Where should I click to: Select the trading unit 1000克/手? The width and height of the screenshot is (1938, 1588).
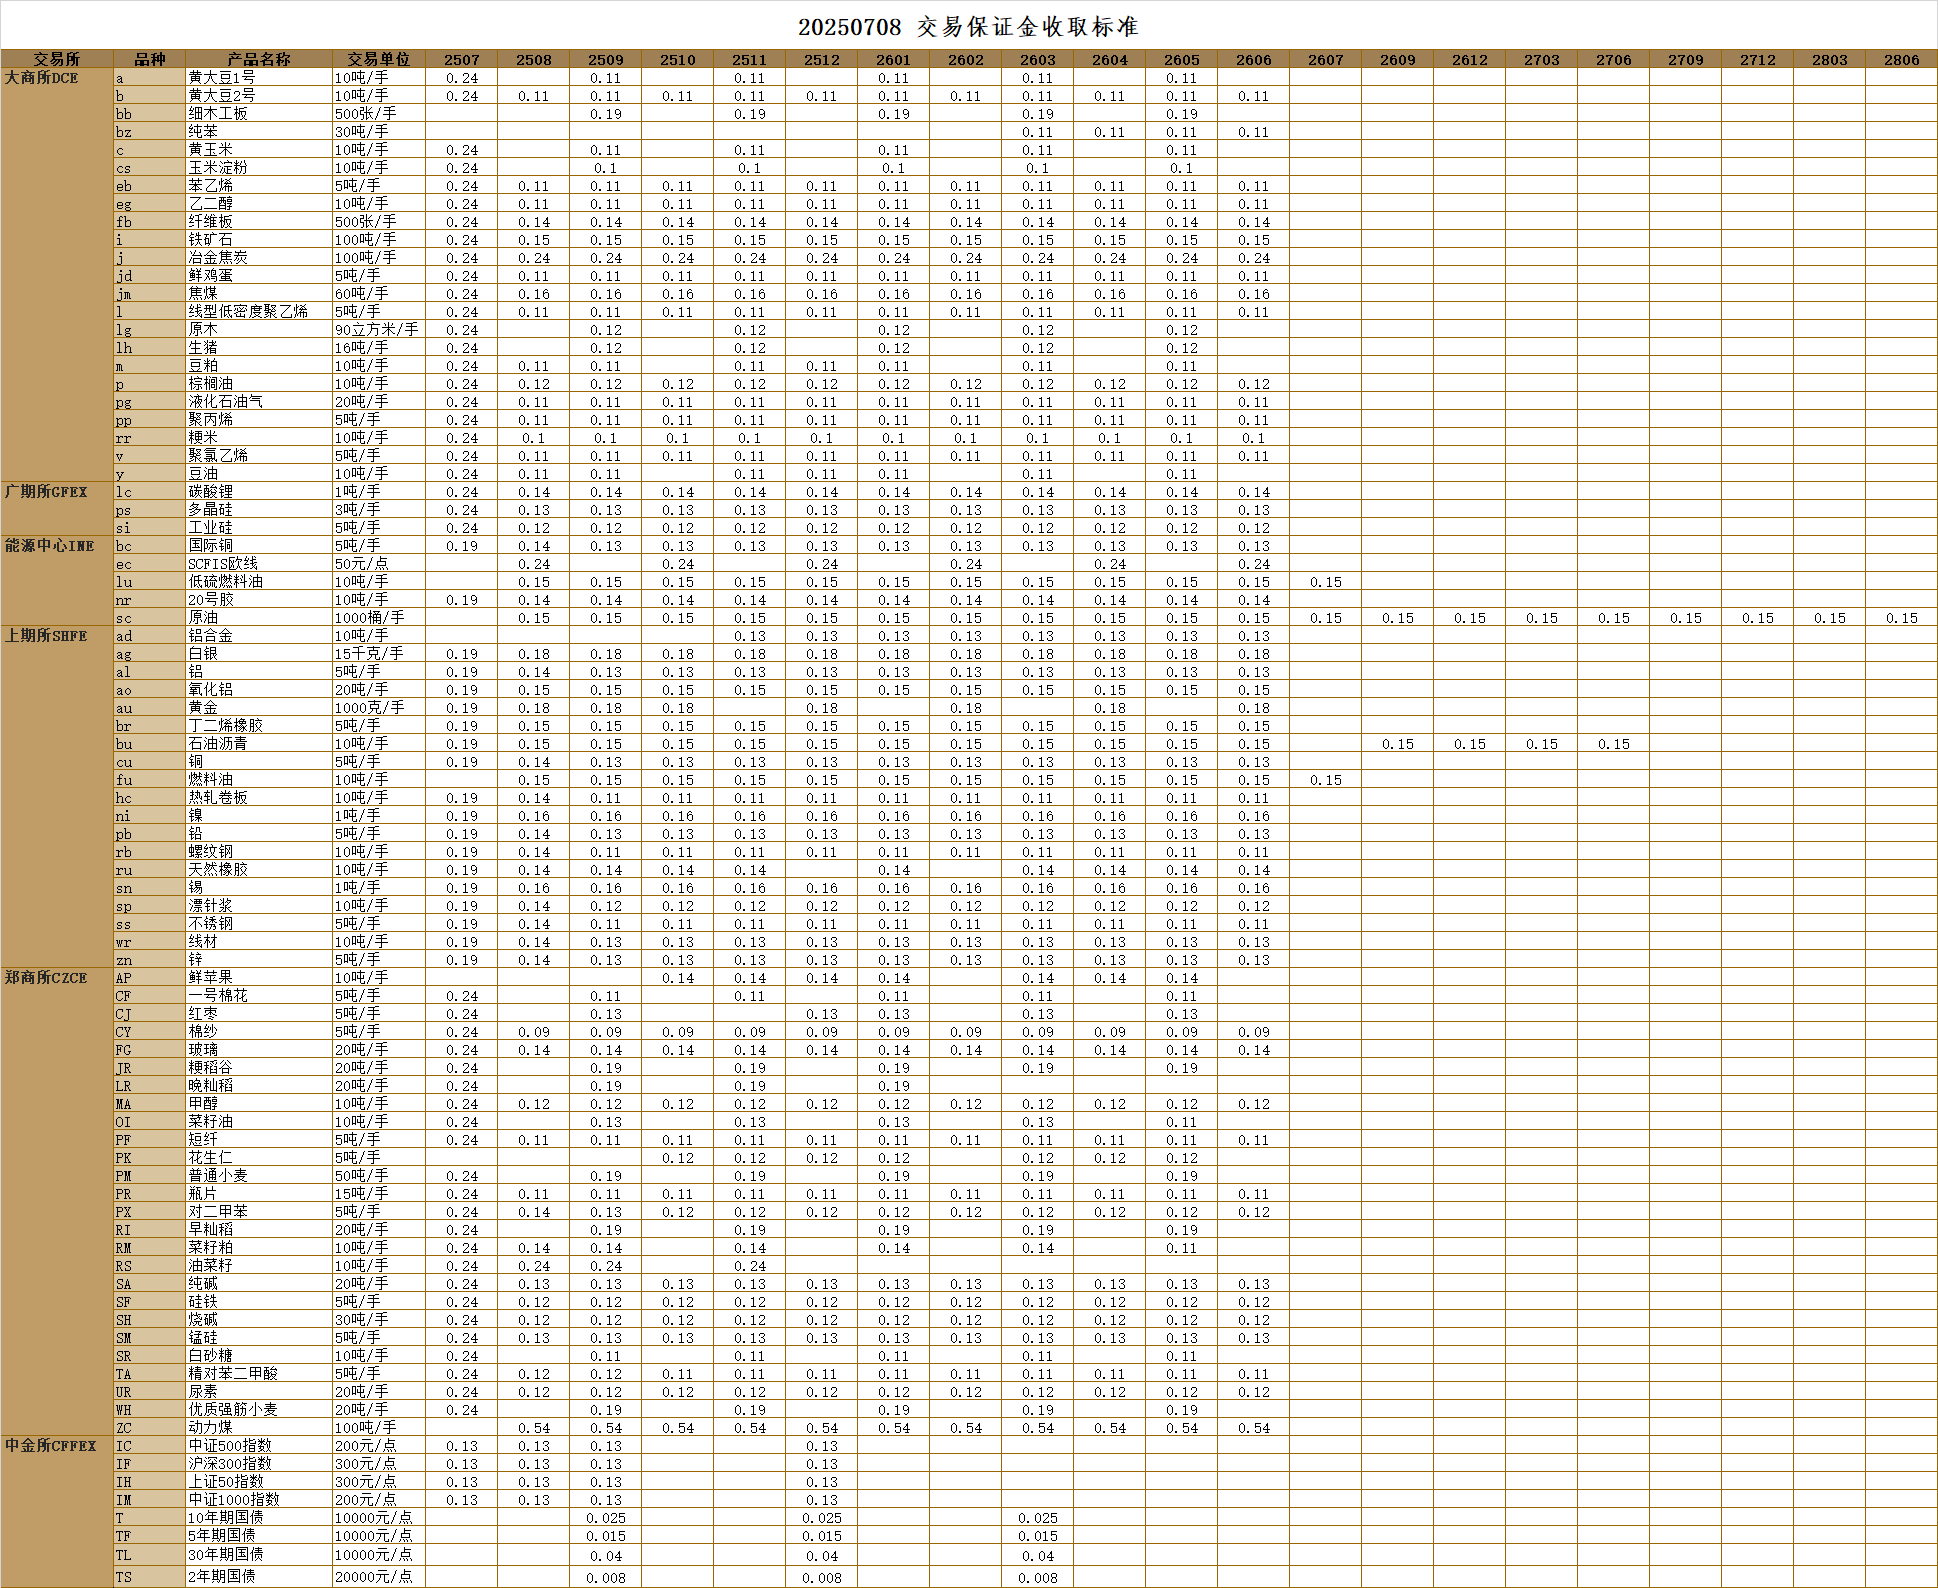(370, 708)
